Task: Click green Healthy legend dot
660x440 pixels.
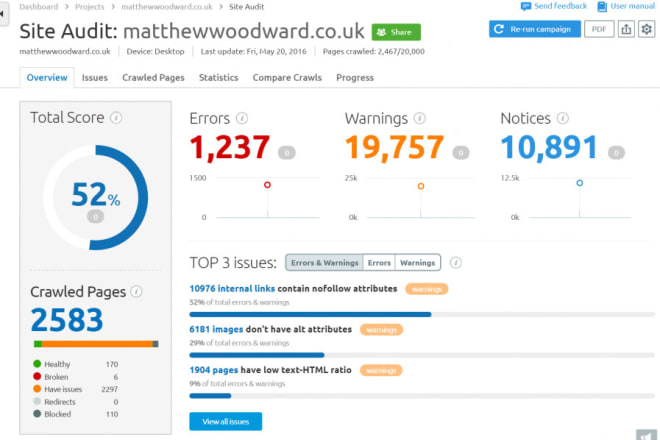Action: 37,363
